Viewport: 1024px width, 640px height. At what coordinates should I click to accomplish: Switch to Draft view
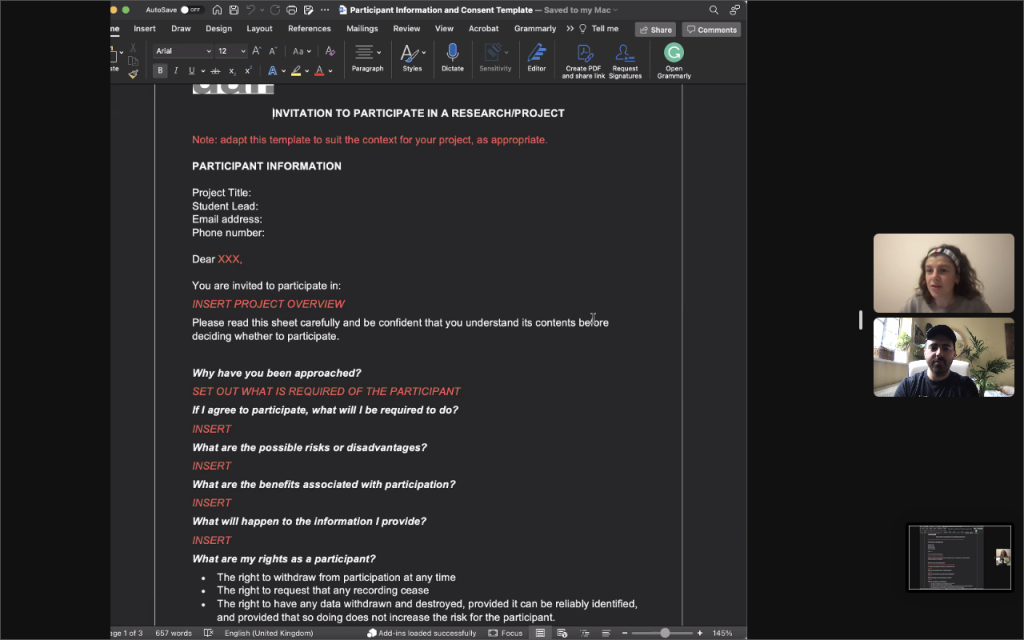point(605,633)
